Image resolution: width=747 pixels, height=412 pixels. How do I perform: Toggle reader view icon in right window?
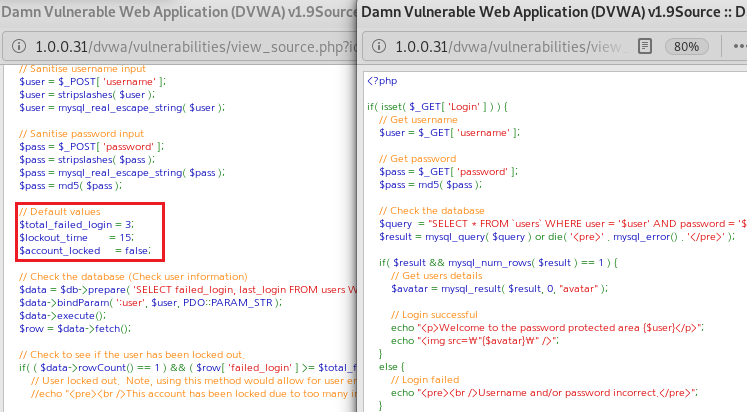[x=645, y=46]
